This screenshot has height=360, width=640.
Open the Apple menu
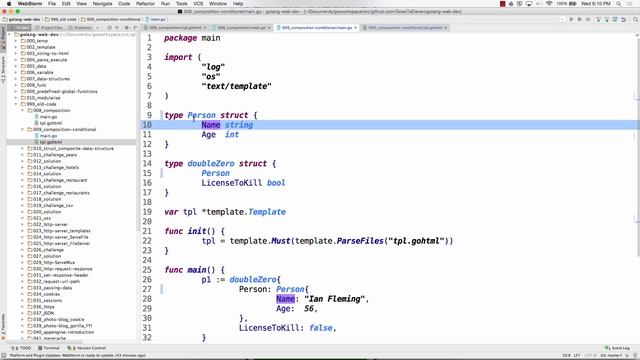pos(9,4)
